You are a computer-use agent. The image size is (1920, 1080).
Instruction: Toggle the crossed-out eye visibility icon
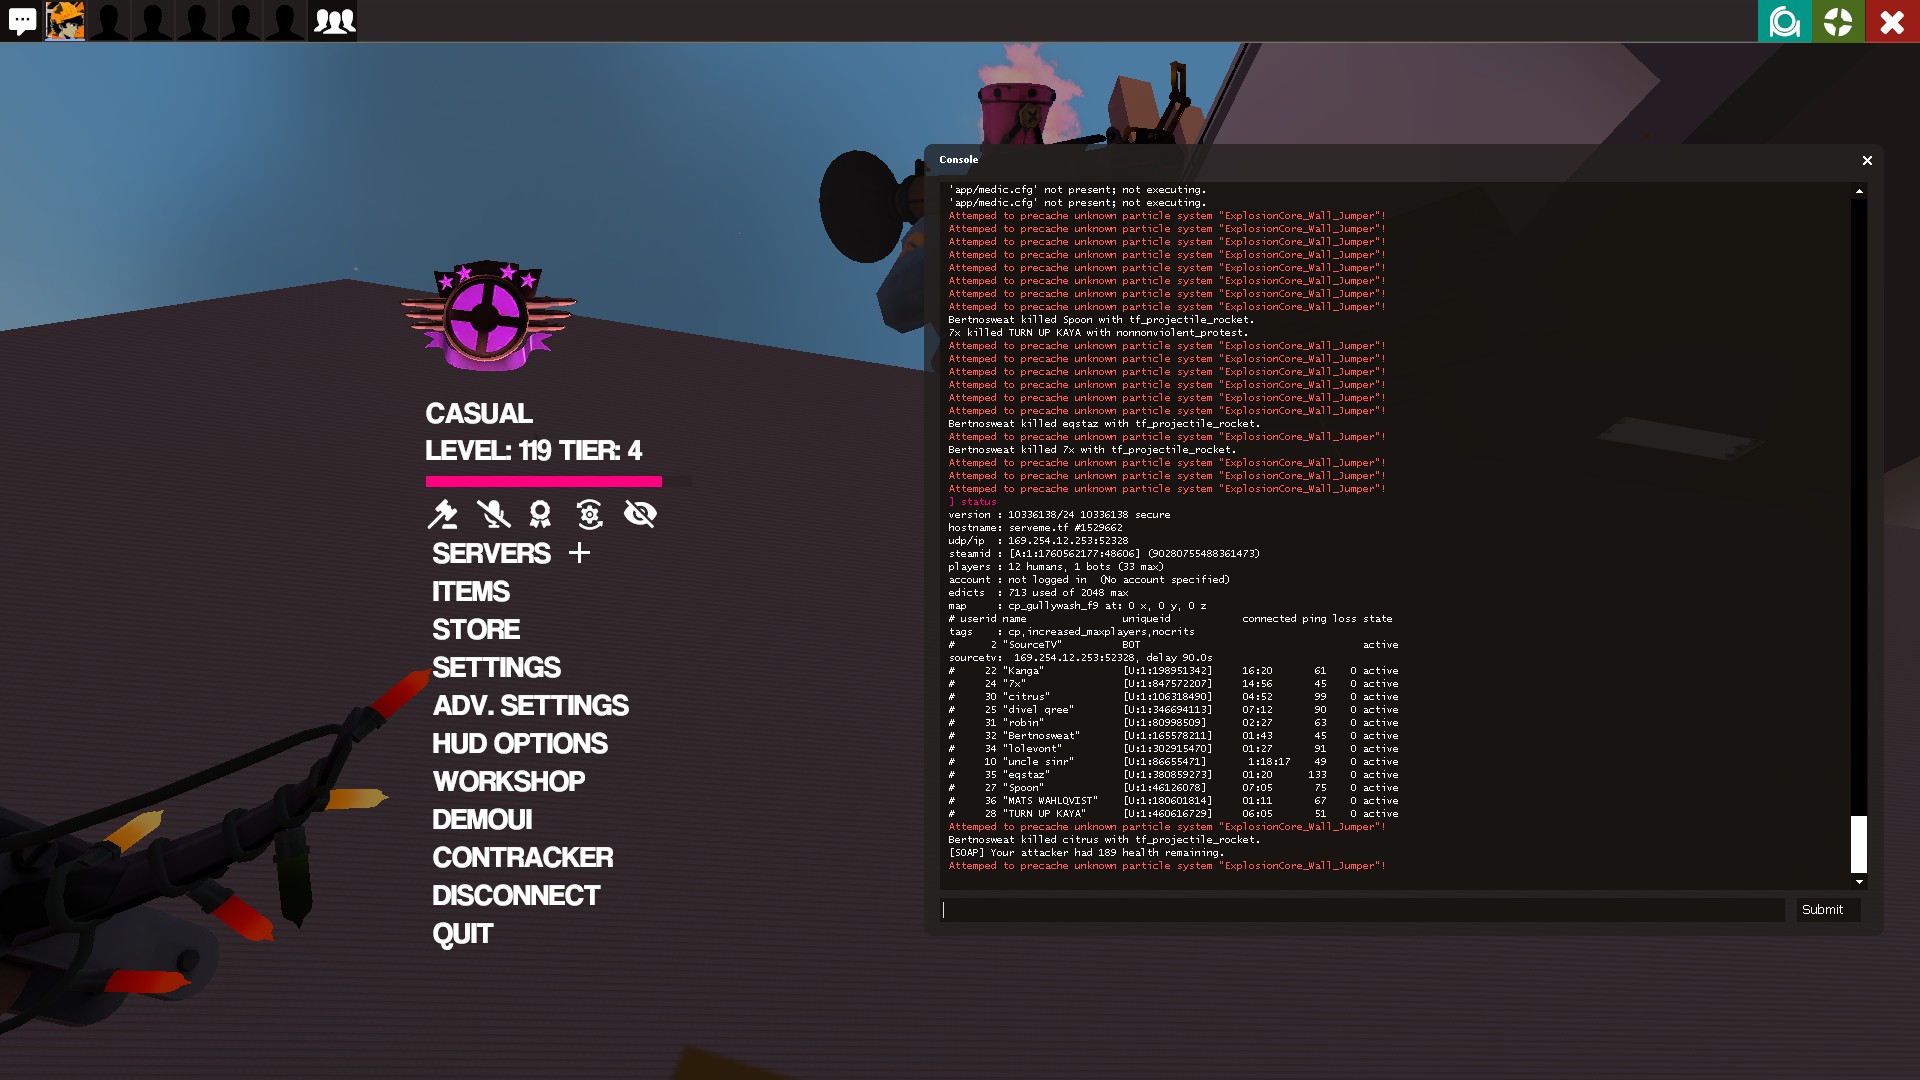pyautogui.click(x=640, y=514)
